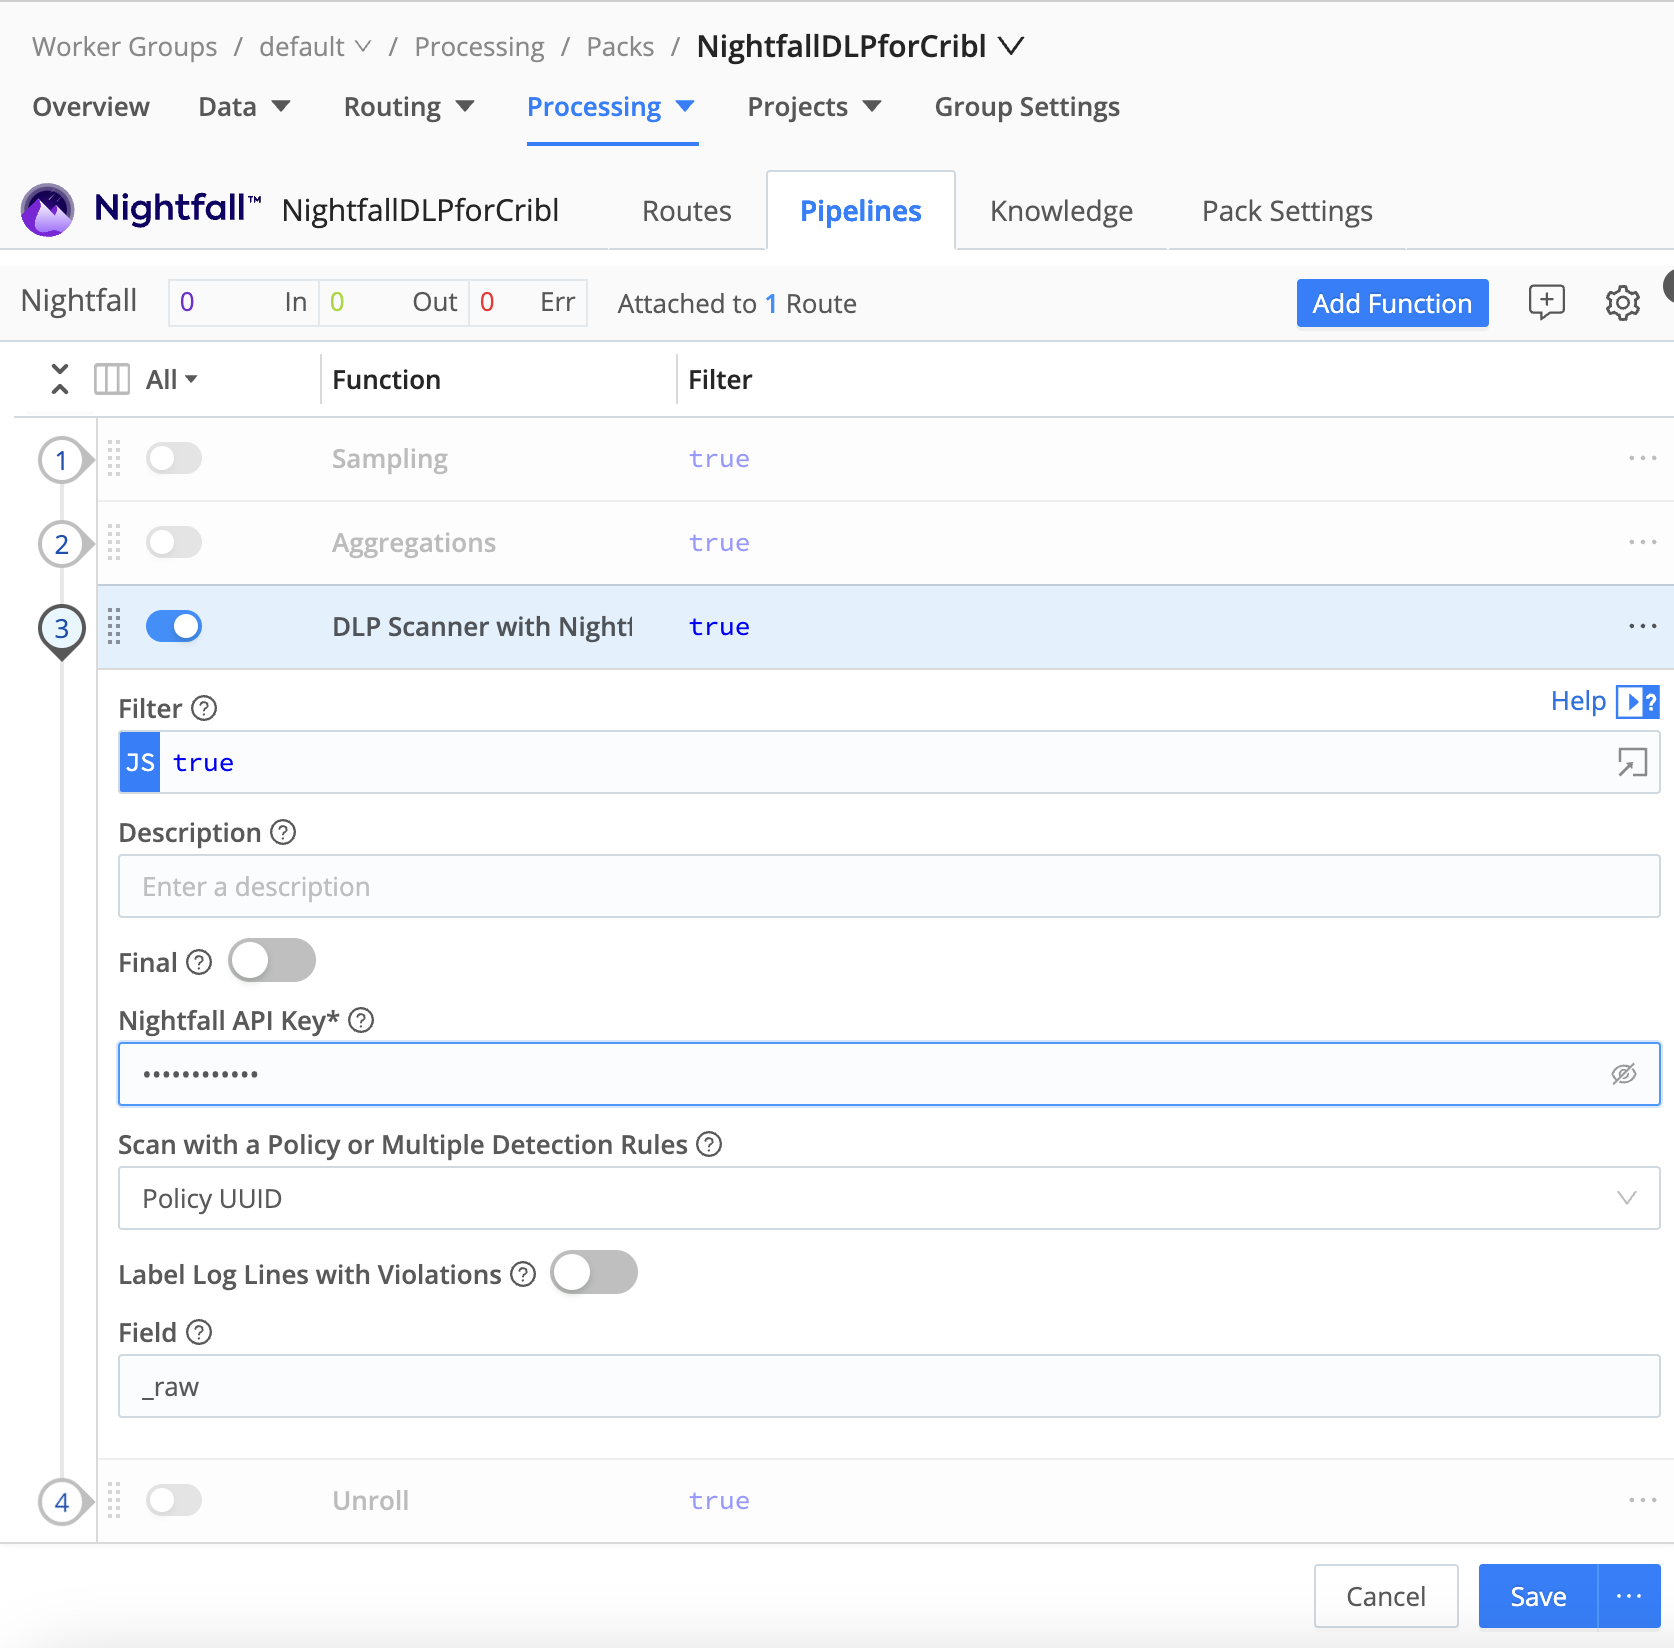Click the Filter field help icon
The width and height of the screenshot is (1674, 1648).
tap(204, 709)
